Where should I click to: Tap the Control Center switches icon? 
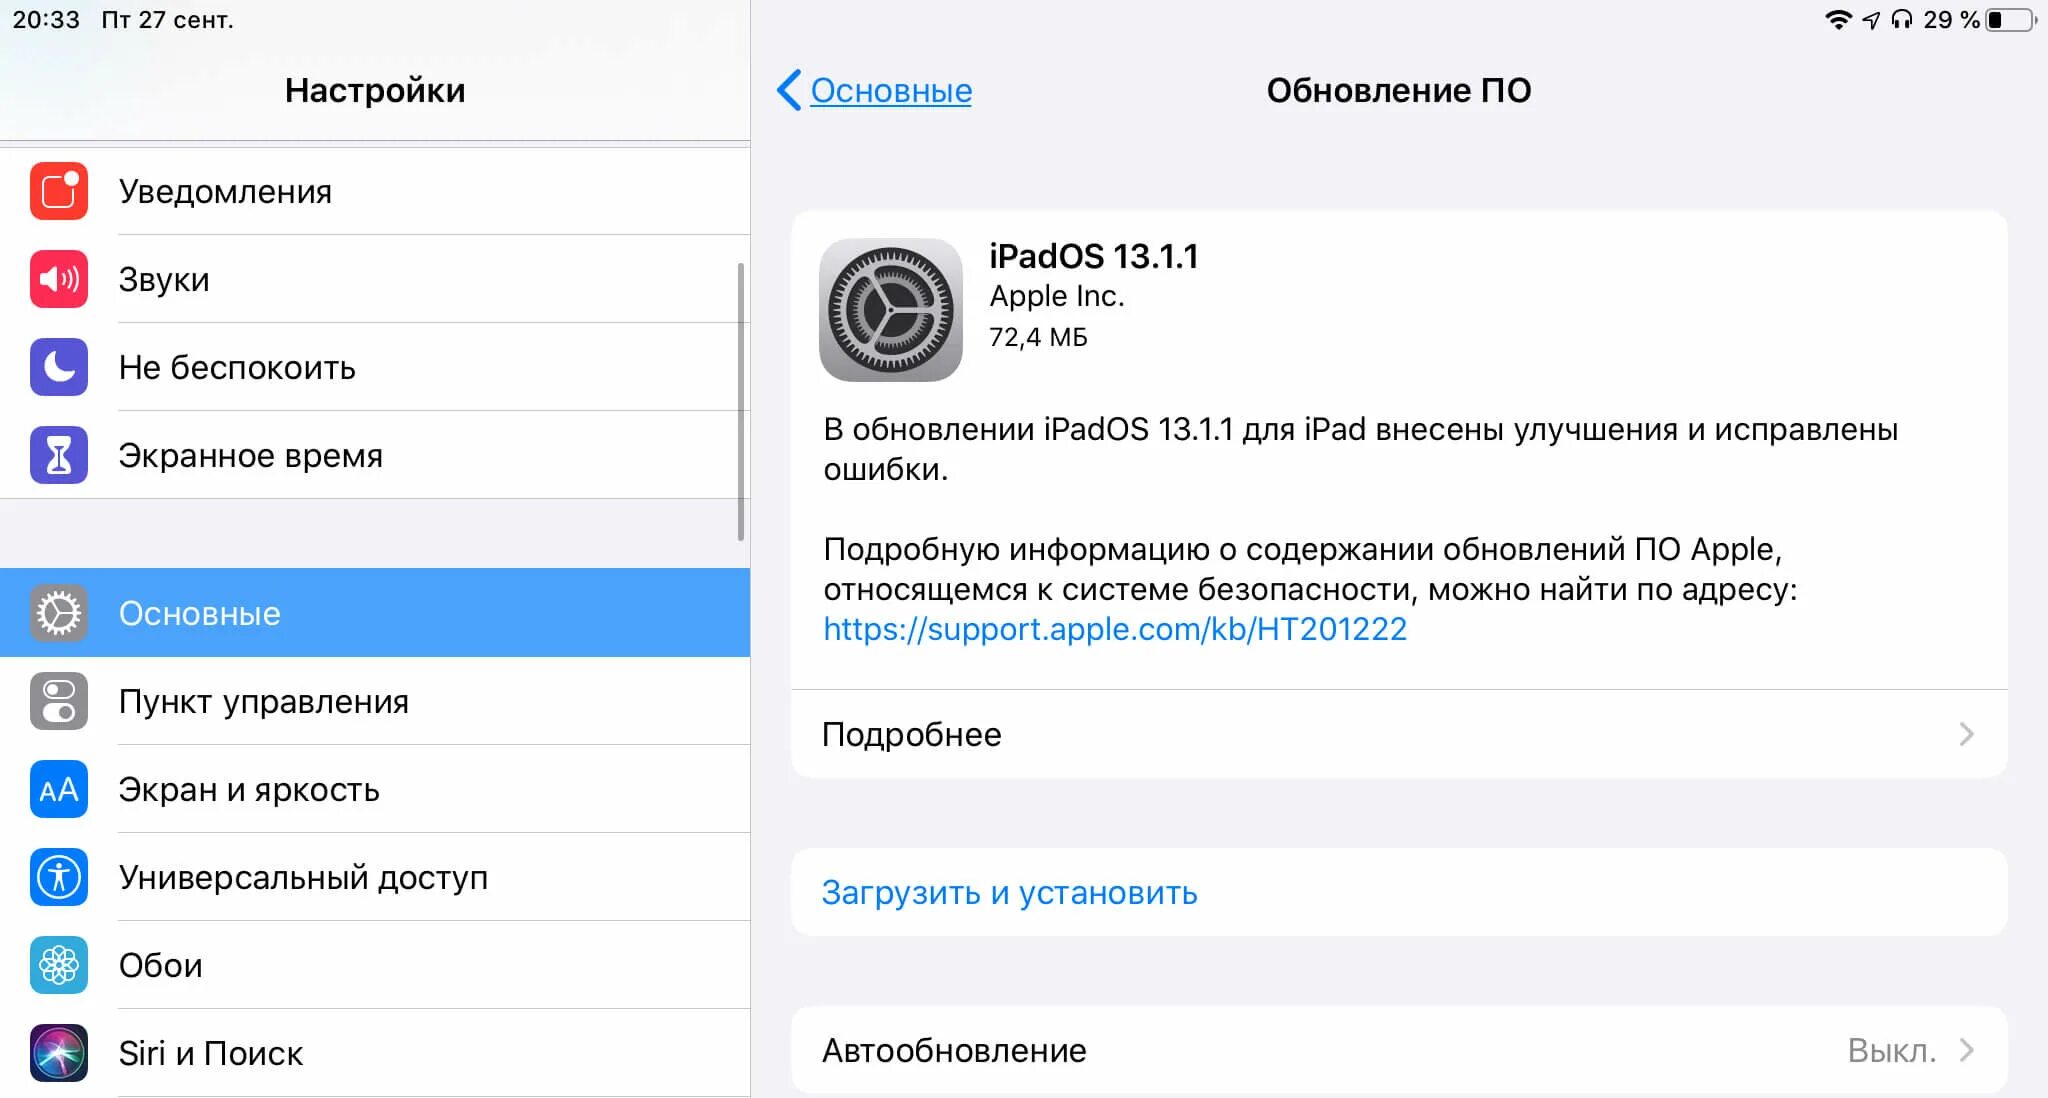59,701
